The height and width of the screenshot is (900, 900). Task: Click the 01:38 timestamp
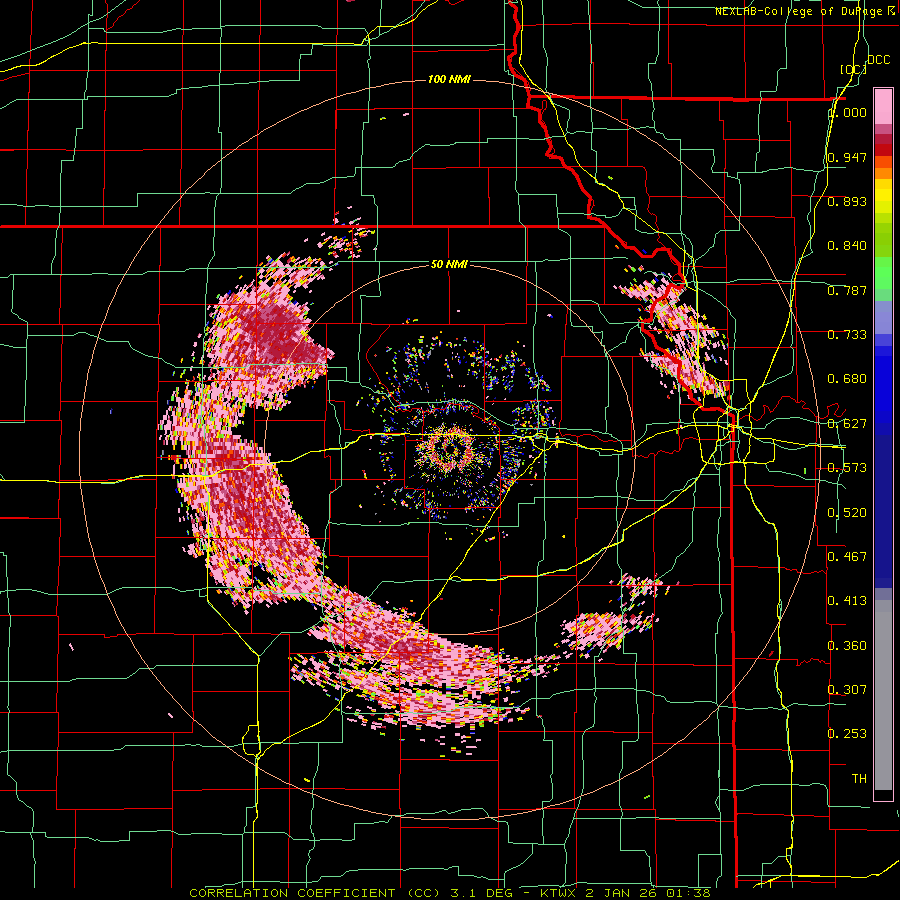coord(688,893)
